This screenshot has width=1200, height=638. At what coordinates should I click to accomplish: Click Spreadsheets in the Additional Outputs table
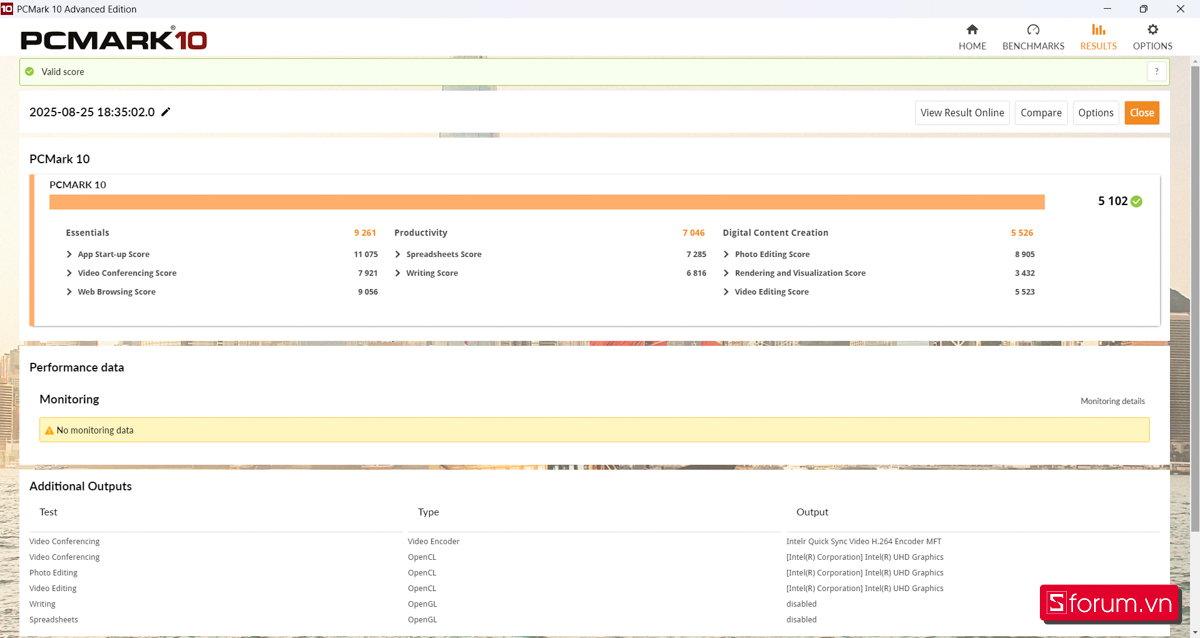click(x=53, y=620)
